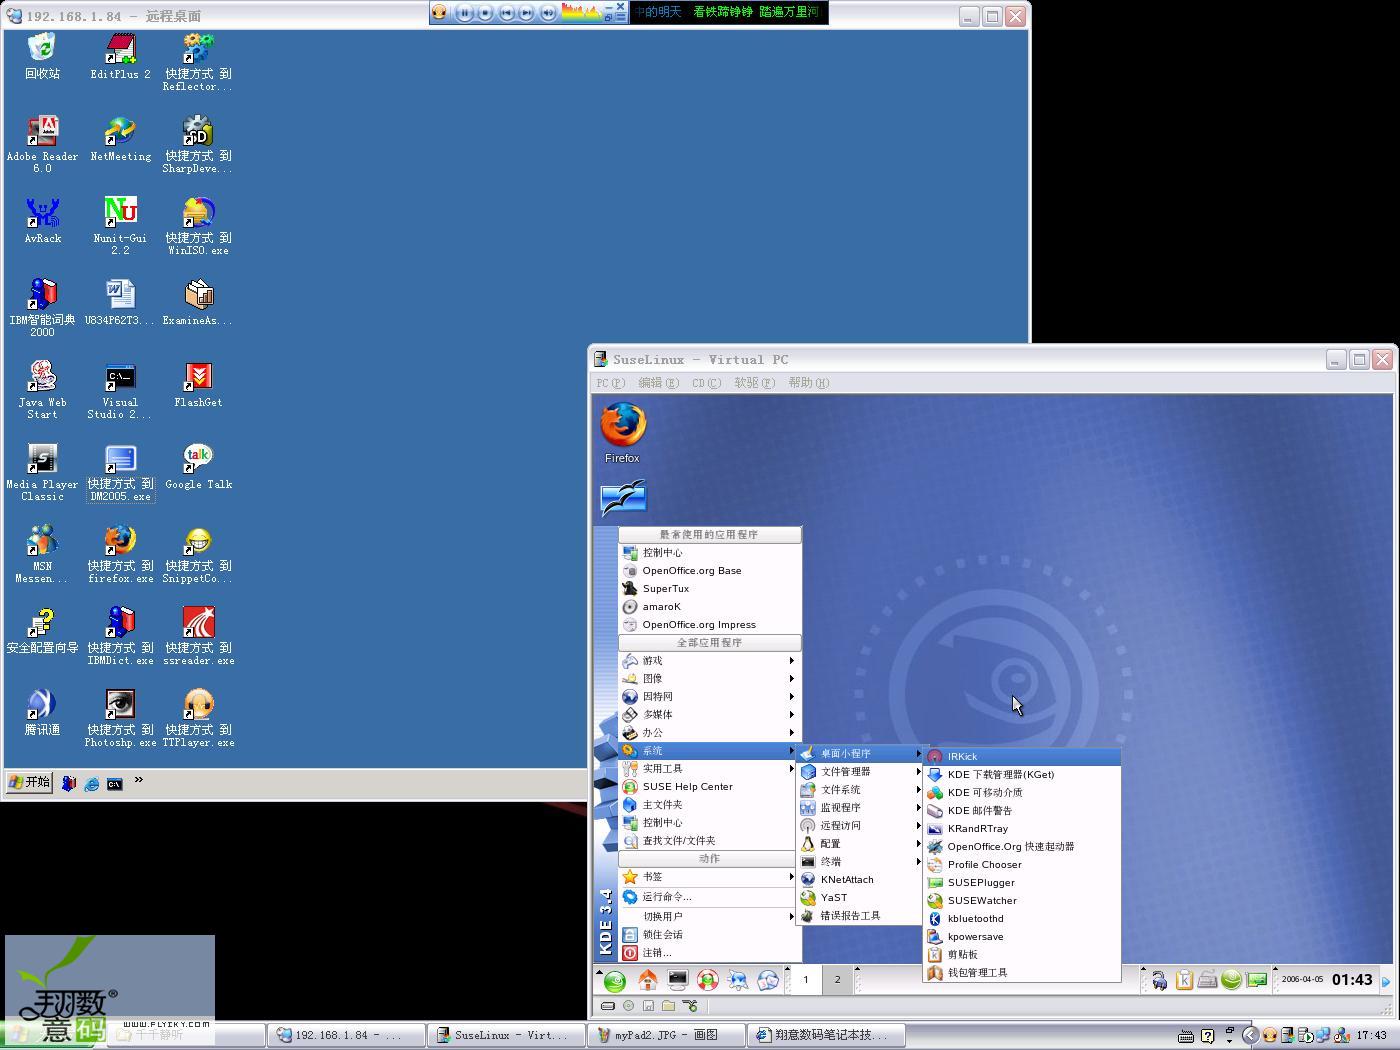This screenshot has width=1400, height=1050.
Task: Select the EditPlus 2 desktop icon
Action: tap(120, 56)
